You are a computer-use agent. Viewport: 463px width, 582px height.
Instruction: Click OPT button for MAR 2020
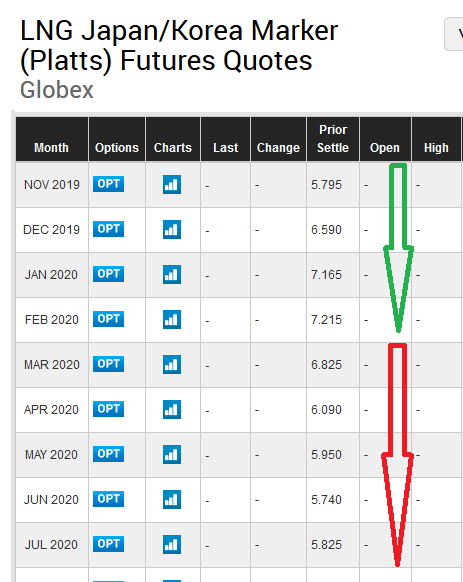tap(108, 364)
